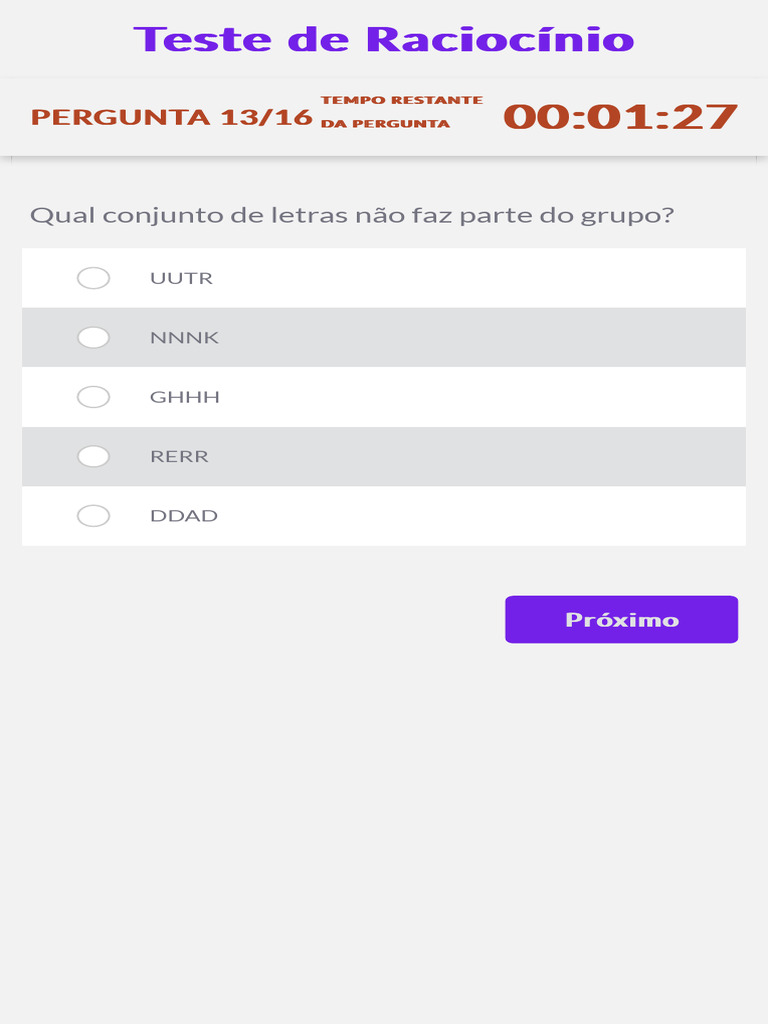This screenshot has height=1024, width=768.
Task: Choose the GHHH radio button
Action: (94, 397)
